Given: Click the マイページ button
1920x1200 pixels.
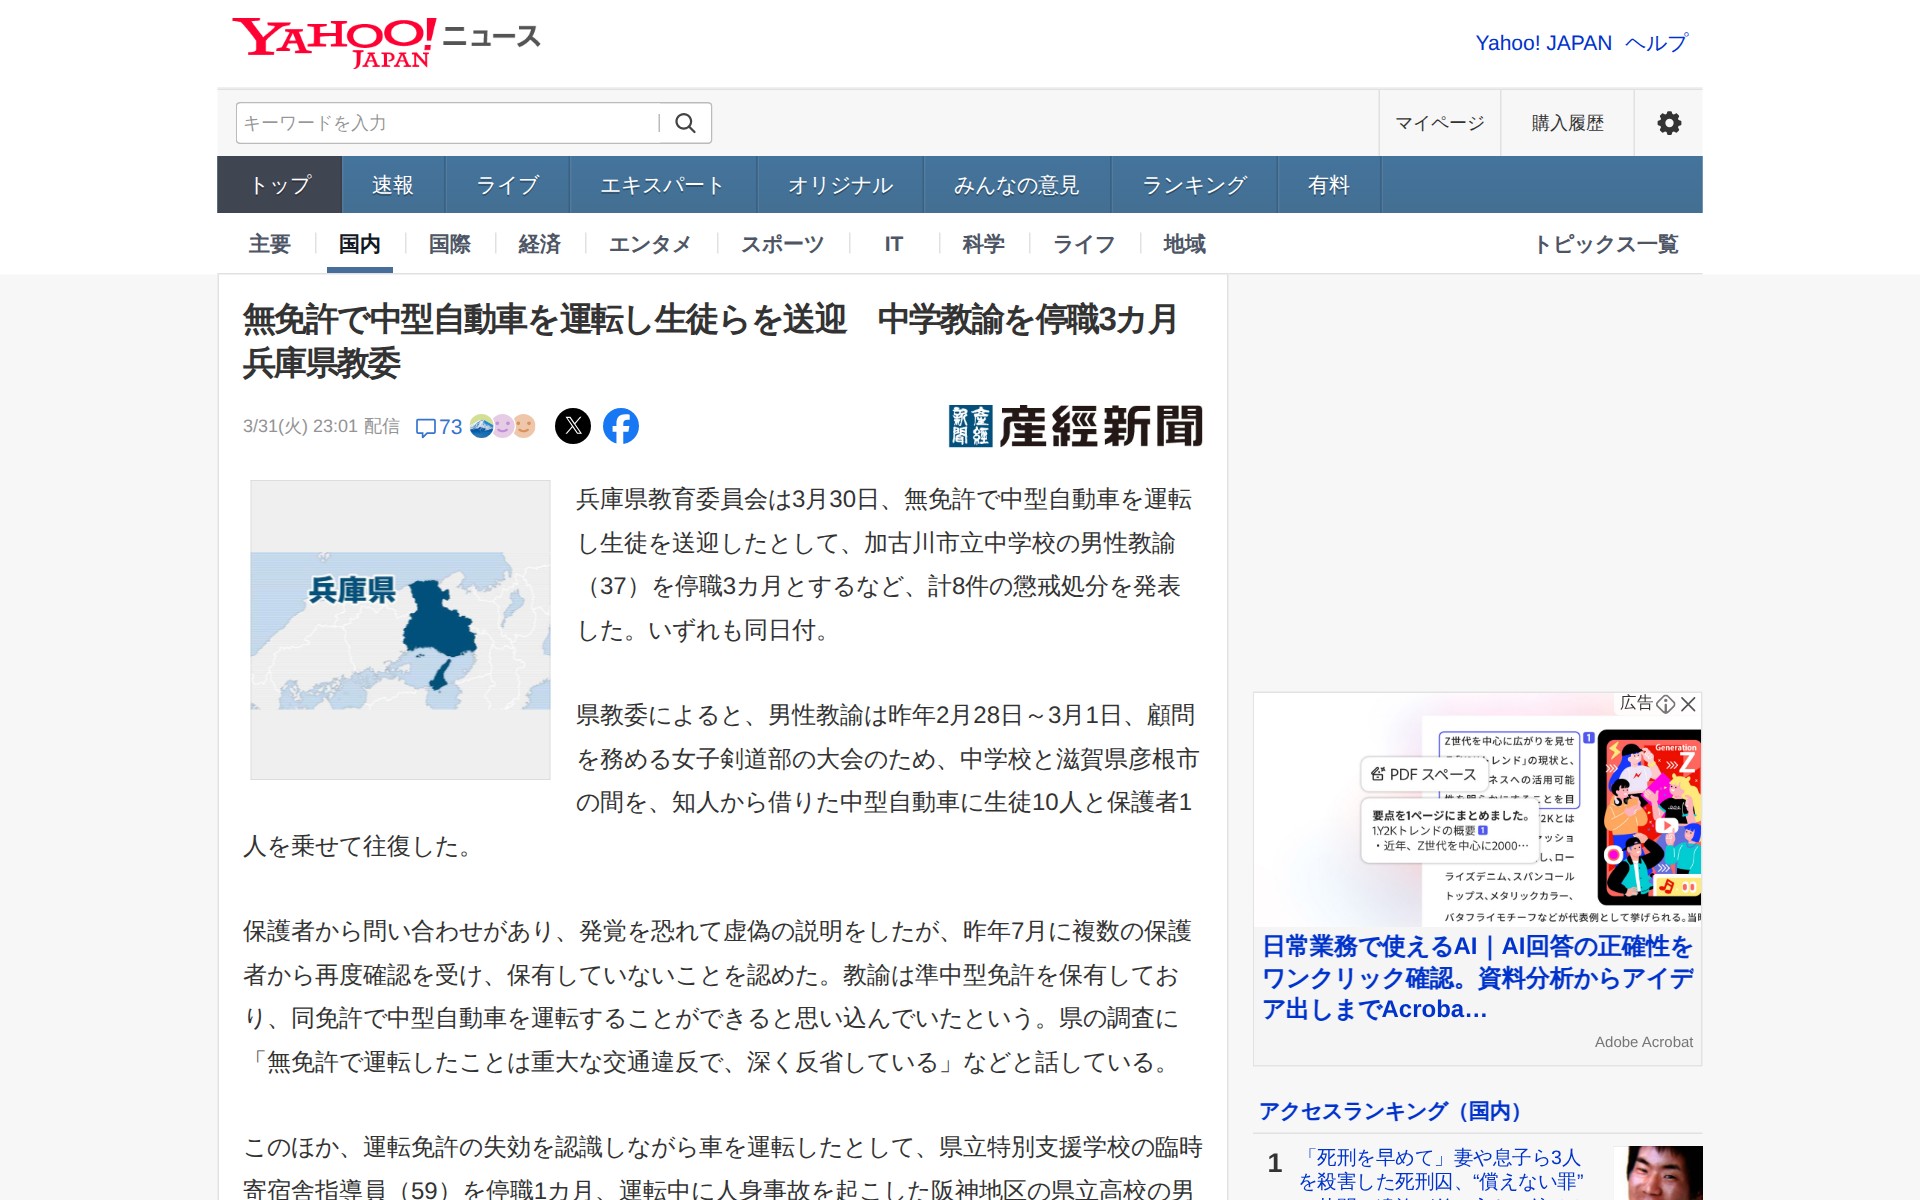Looking at the screenshot, I should (x=1439, y=123).
